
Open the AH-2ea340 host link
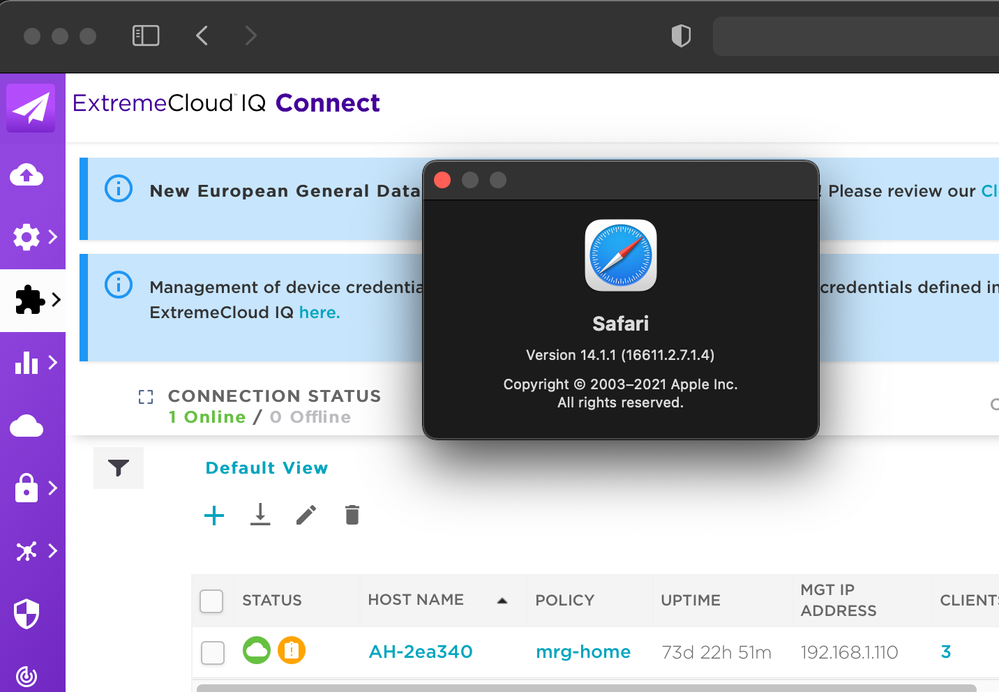(x=420, y=652)
